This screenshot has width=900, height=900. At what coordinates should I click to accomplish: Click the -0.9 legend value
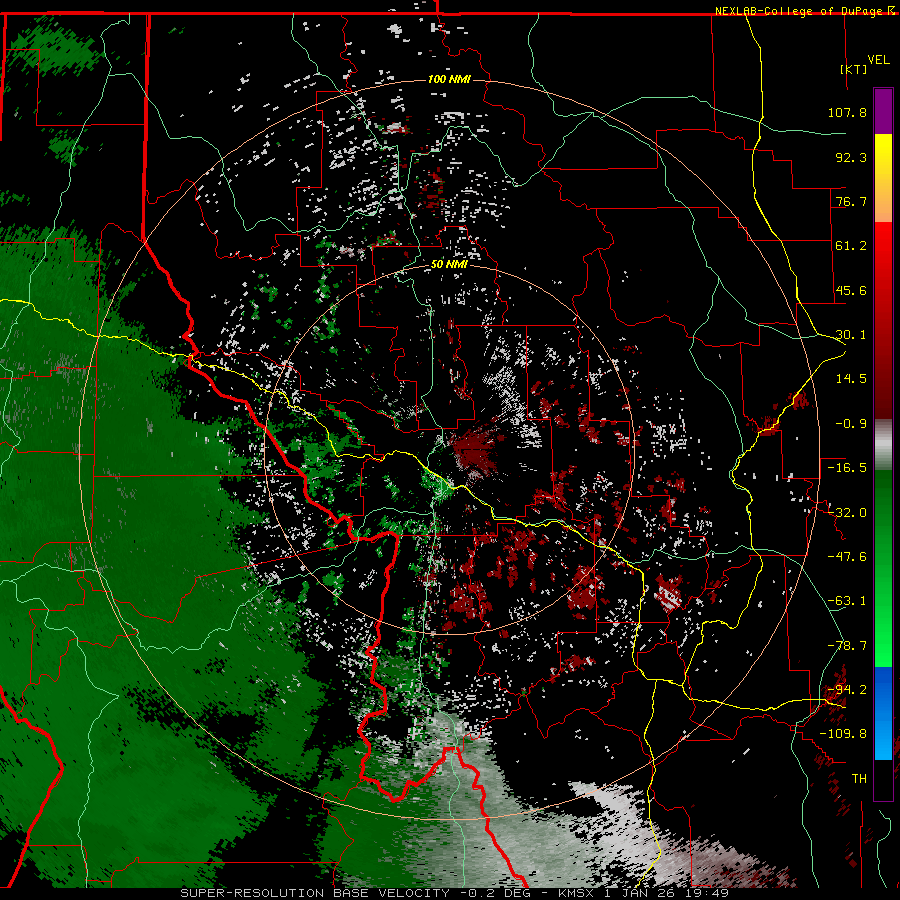[851, 424]
